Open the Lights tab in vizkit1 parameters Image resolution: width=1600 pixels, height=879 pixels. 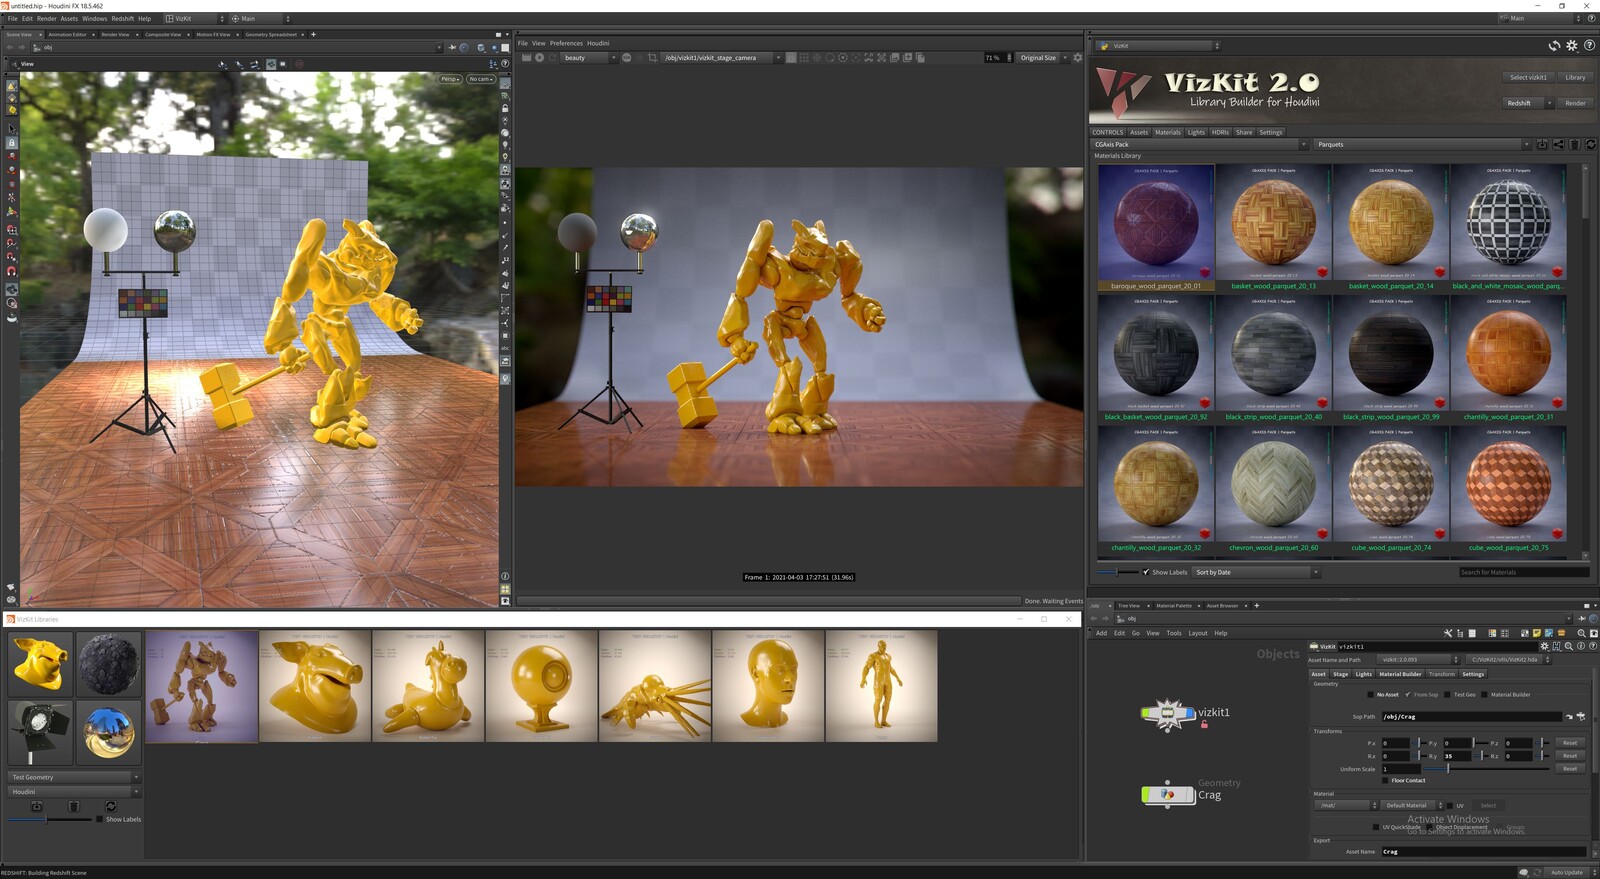coord(1364,674)
